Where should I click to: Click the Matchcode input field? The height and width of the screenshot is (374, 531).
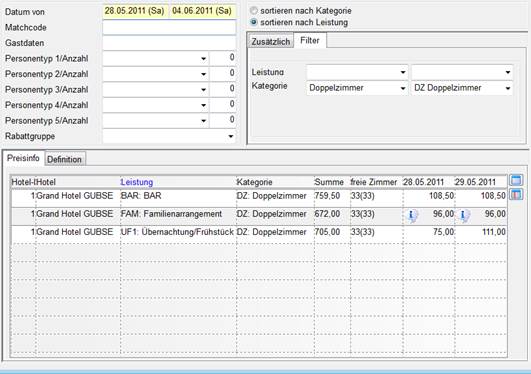click(169, 27)
